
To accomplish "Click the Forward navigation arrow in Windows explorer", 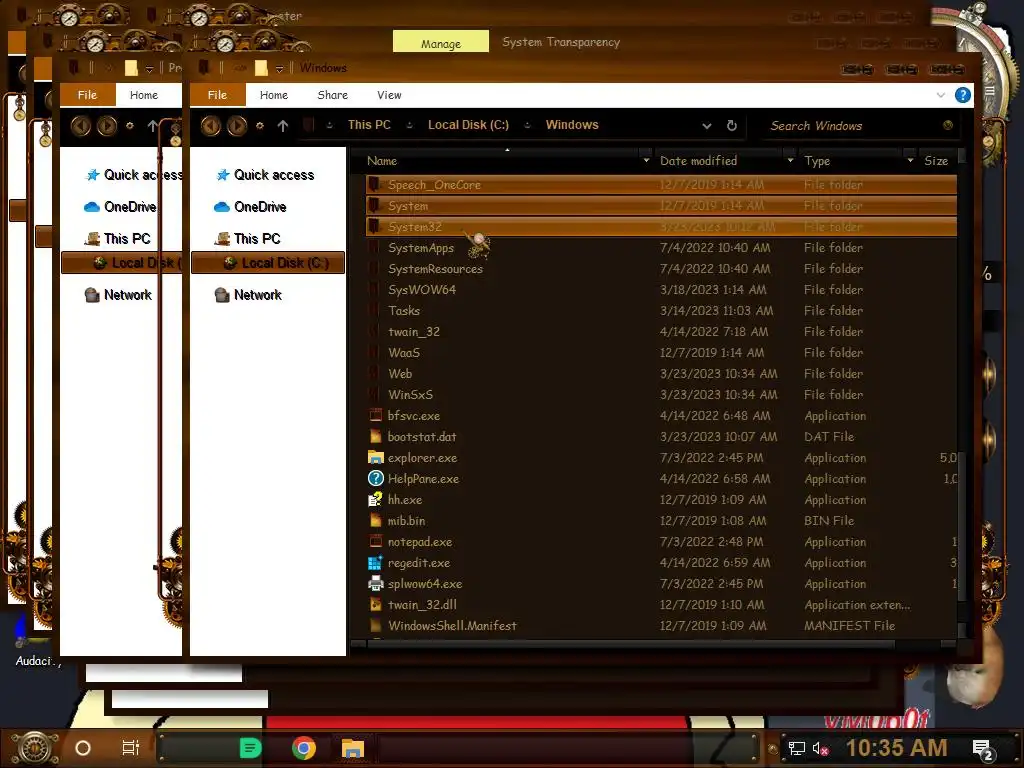I will 236,125.
